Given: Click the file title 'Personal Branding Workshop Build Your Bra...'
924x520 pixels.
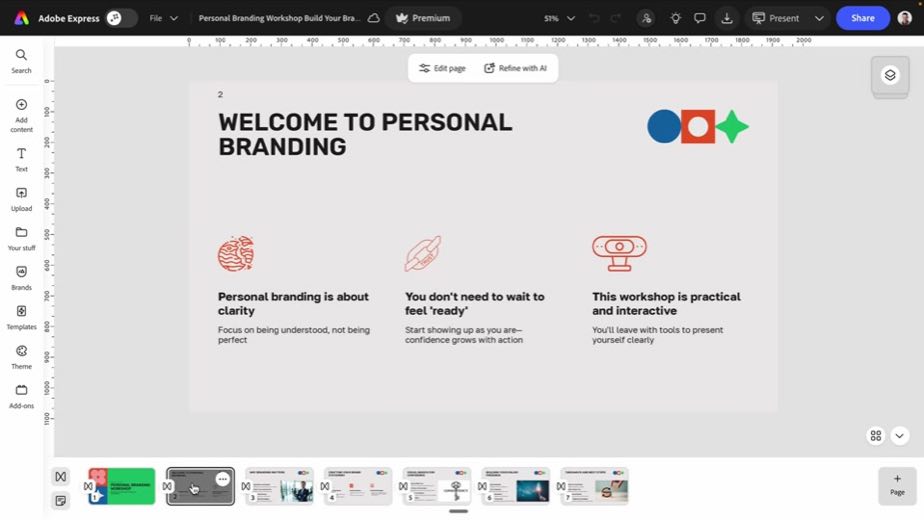Looking at the screenshot, I should pyautogui.click(x=279, y=18).
